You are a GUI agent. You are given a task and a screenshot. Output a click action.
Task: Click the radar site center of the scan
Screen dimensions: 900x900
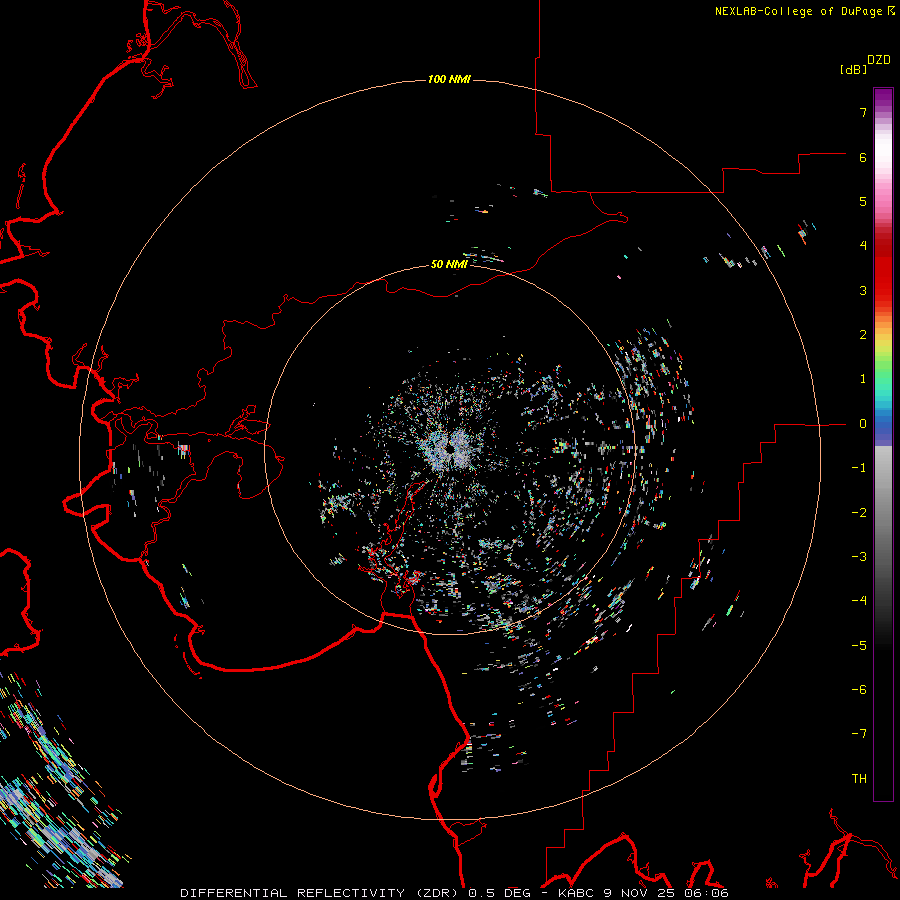coord(451,448)
